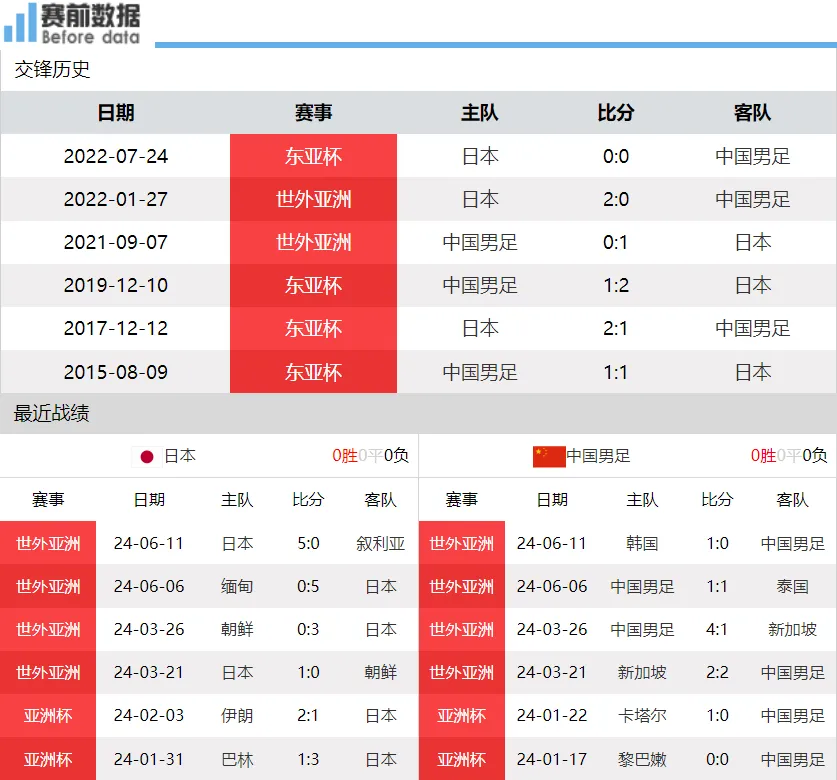
Task: Click 东亚杯 cell in the 2022-07-24 row
Action: pyautogui.click(x=313, y=156)
